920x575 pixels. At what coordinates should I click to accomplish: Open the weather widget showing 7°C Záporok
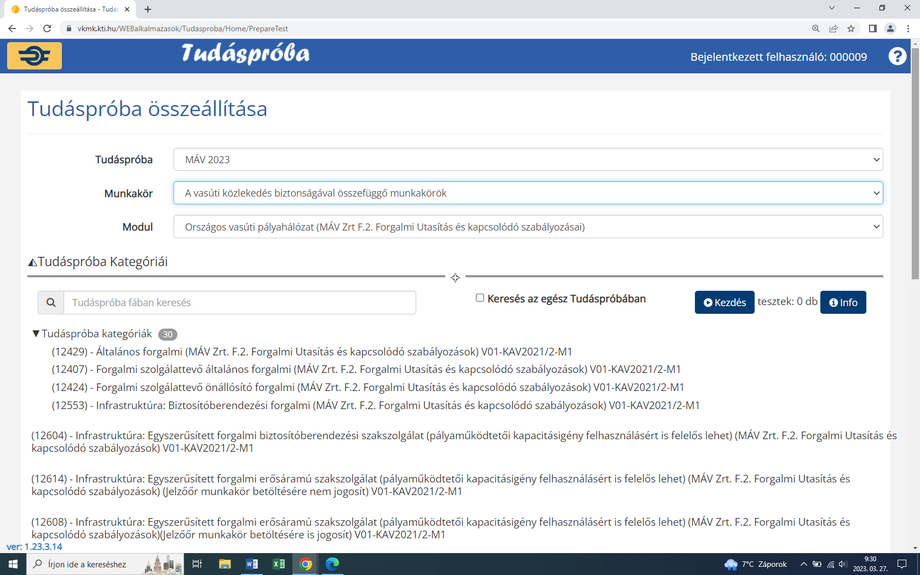pos(756,564)
